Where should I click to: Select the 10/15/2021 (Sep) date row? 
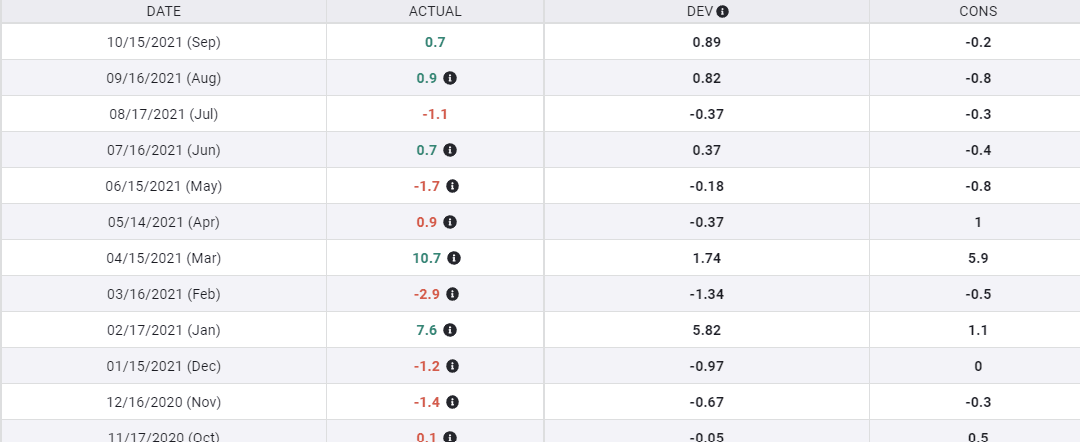pyautogui.click(x=164, y=42)
